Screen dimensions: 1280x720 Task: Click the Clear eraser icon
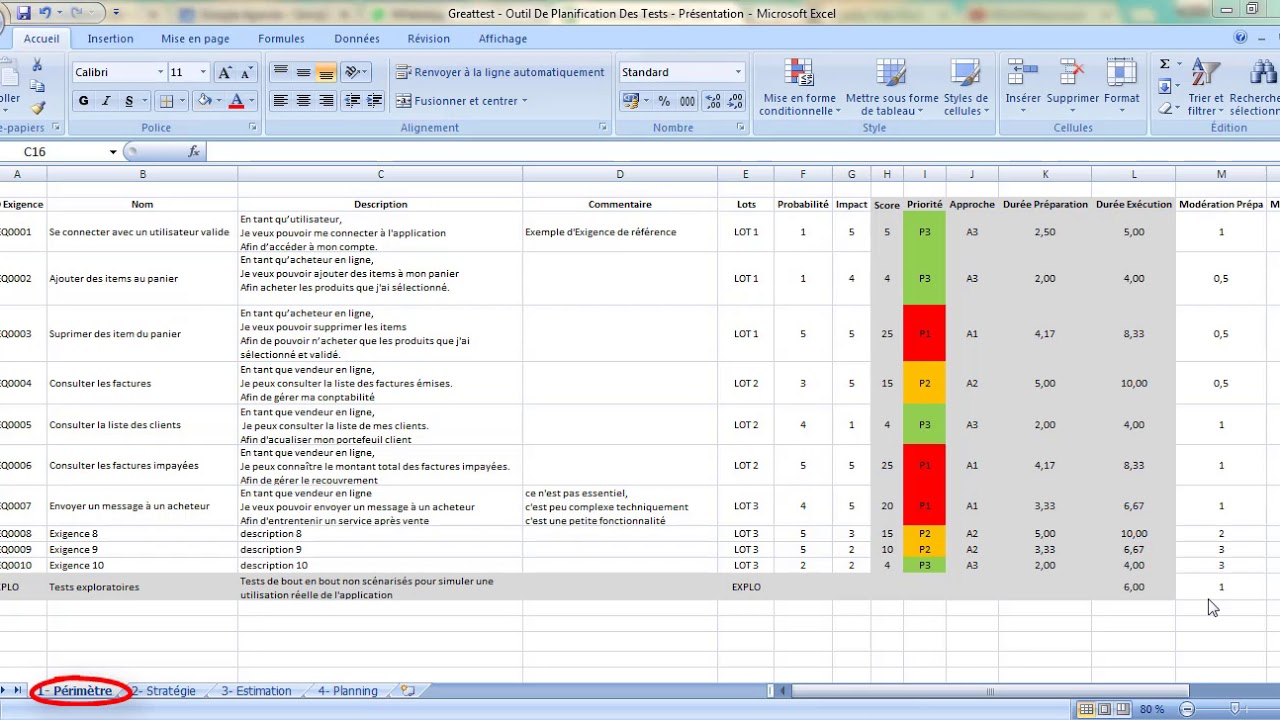1165,107
